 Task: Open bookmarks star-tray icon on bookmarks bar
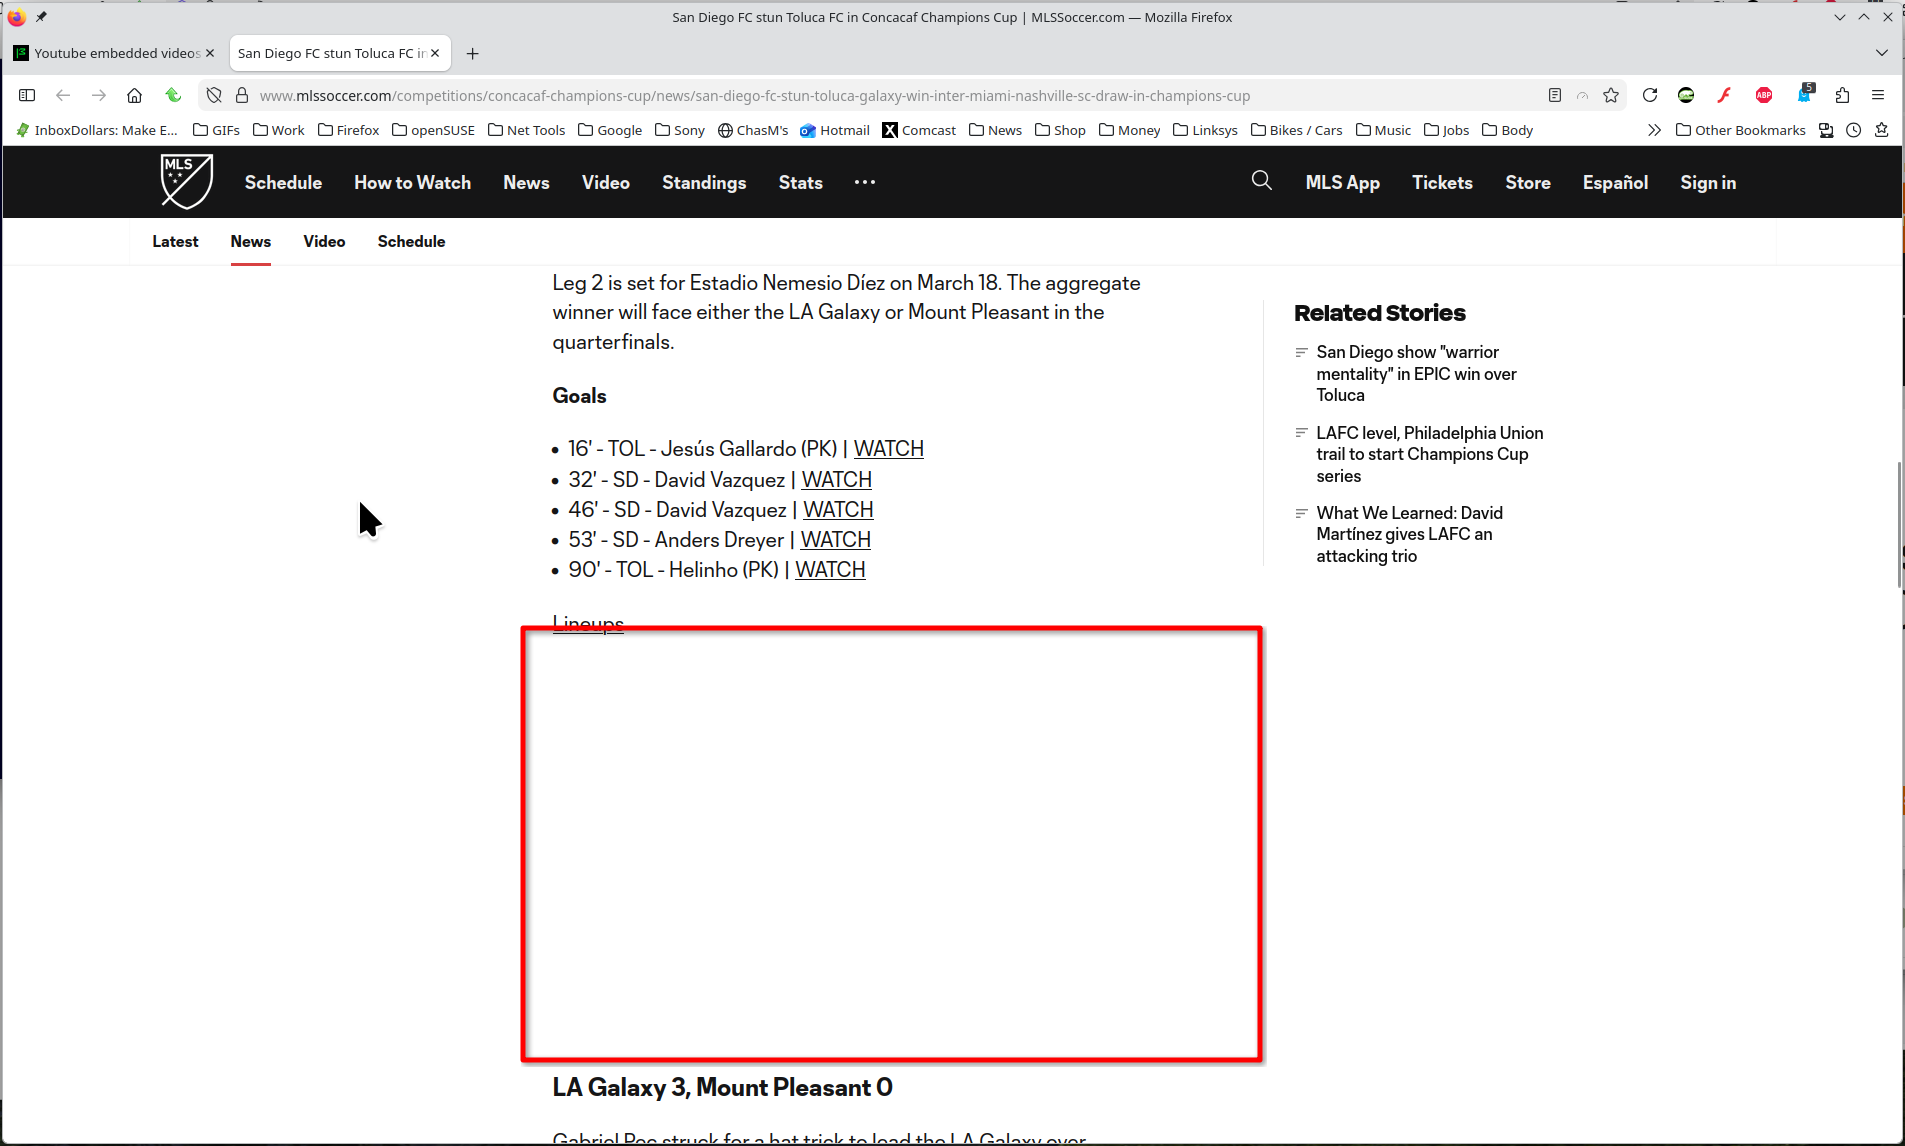(1881, 130)
